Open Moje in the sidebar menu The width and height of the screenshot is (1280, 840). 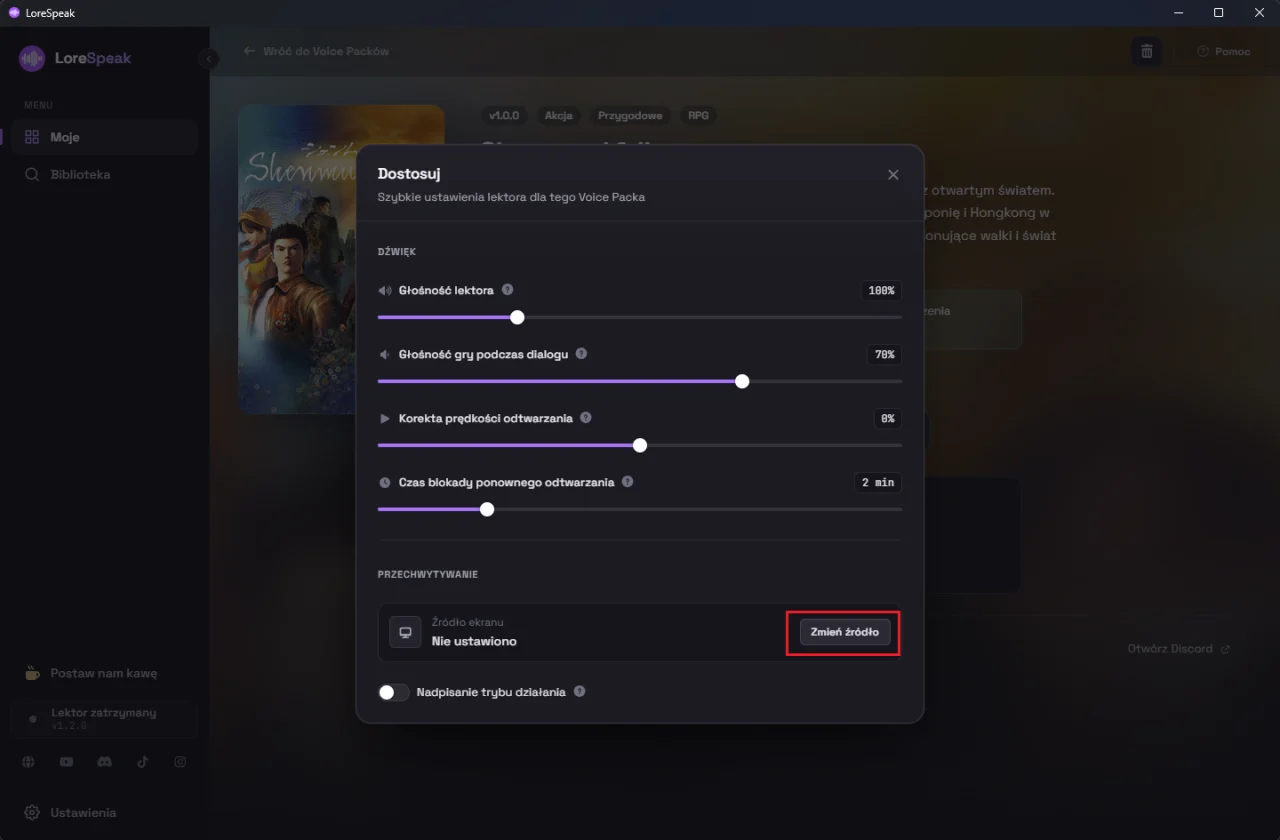click(105, 137)
